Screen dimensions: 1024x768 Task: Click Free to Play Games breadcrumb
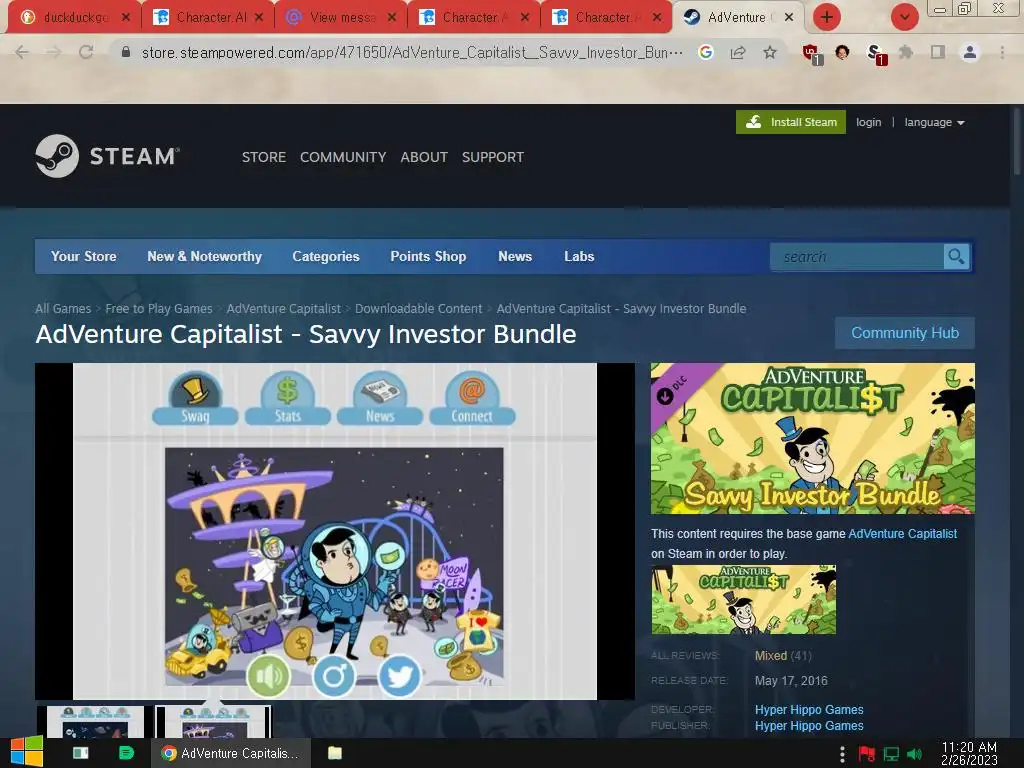(159, 309)
